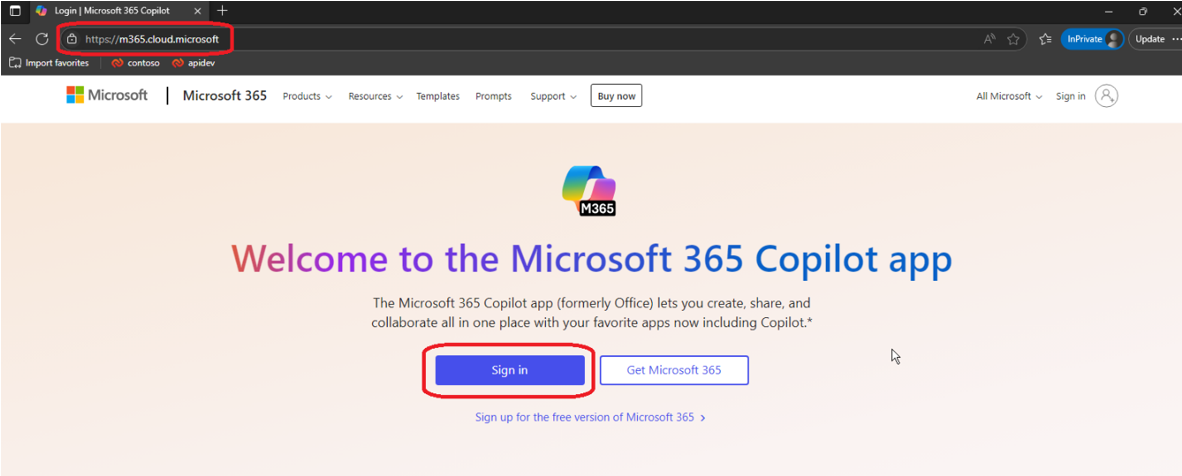Open the tab actions menu icon
1182x476 pixels.
pos(15,11)
